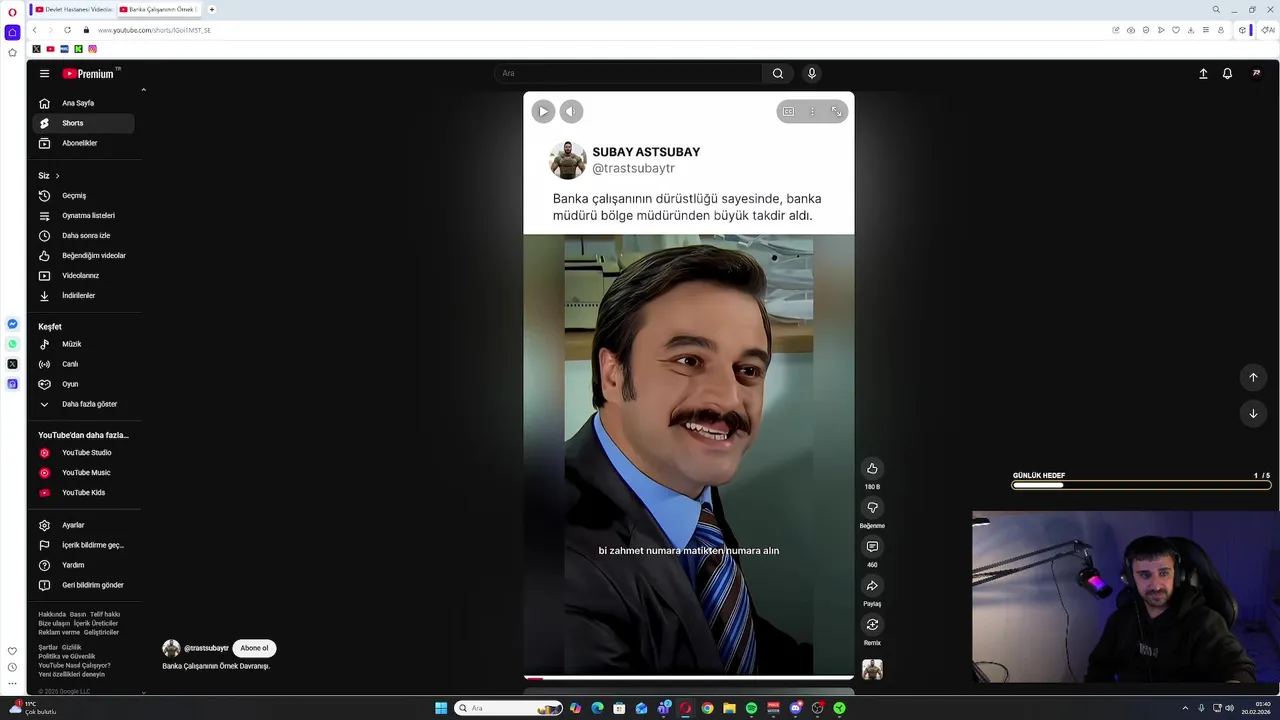
Task: Select Shorts in the sidebar
Action: pos(83,123)
